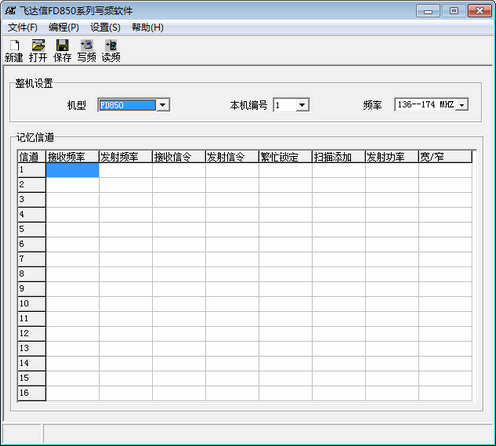Select channel row header 7
This screenshot has width=496, height=446.
coord(32,259)
